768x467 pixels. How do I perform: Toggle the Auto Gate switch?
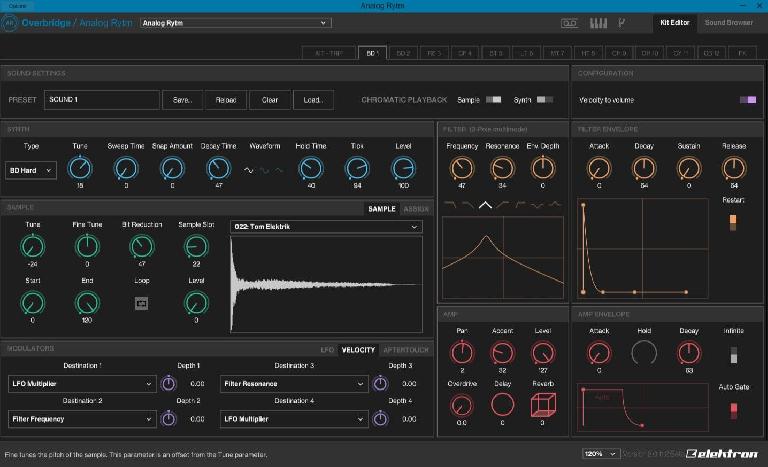pos(734,411)
